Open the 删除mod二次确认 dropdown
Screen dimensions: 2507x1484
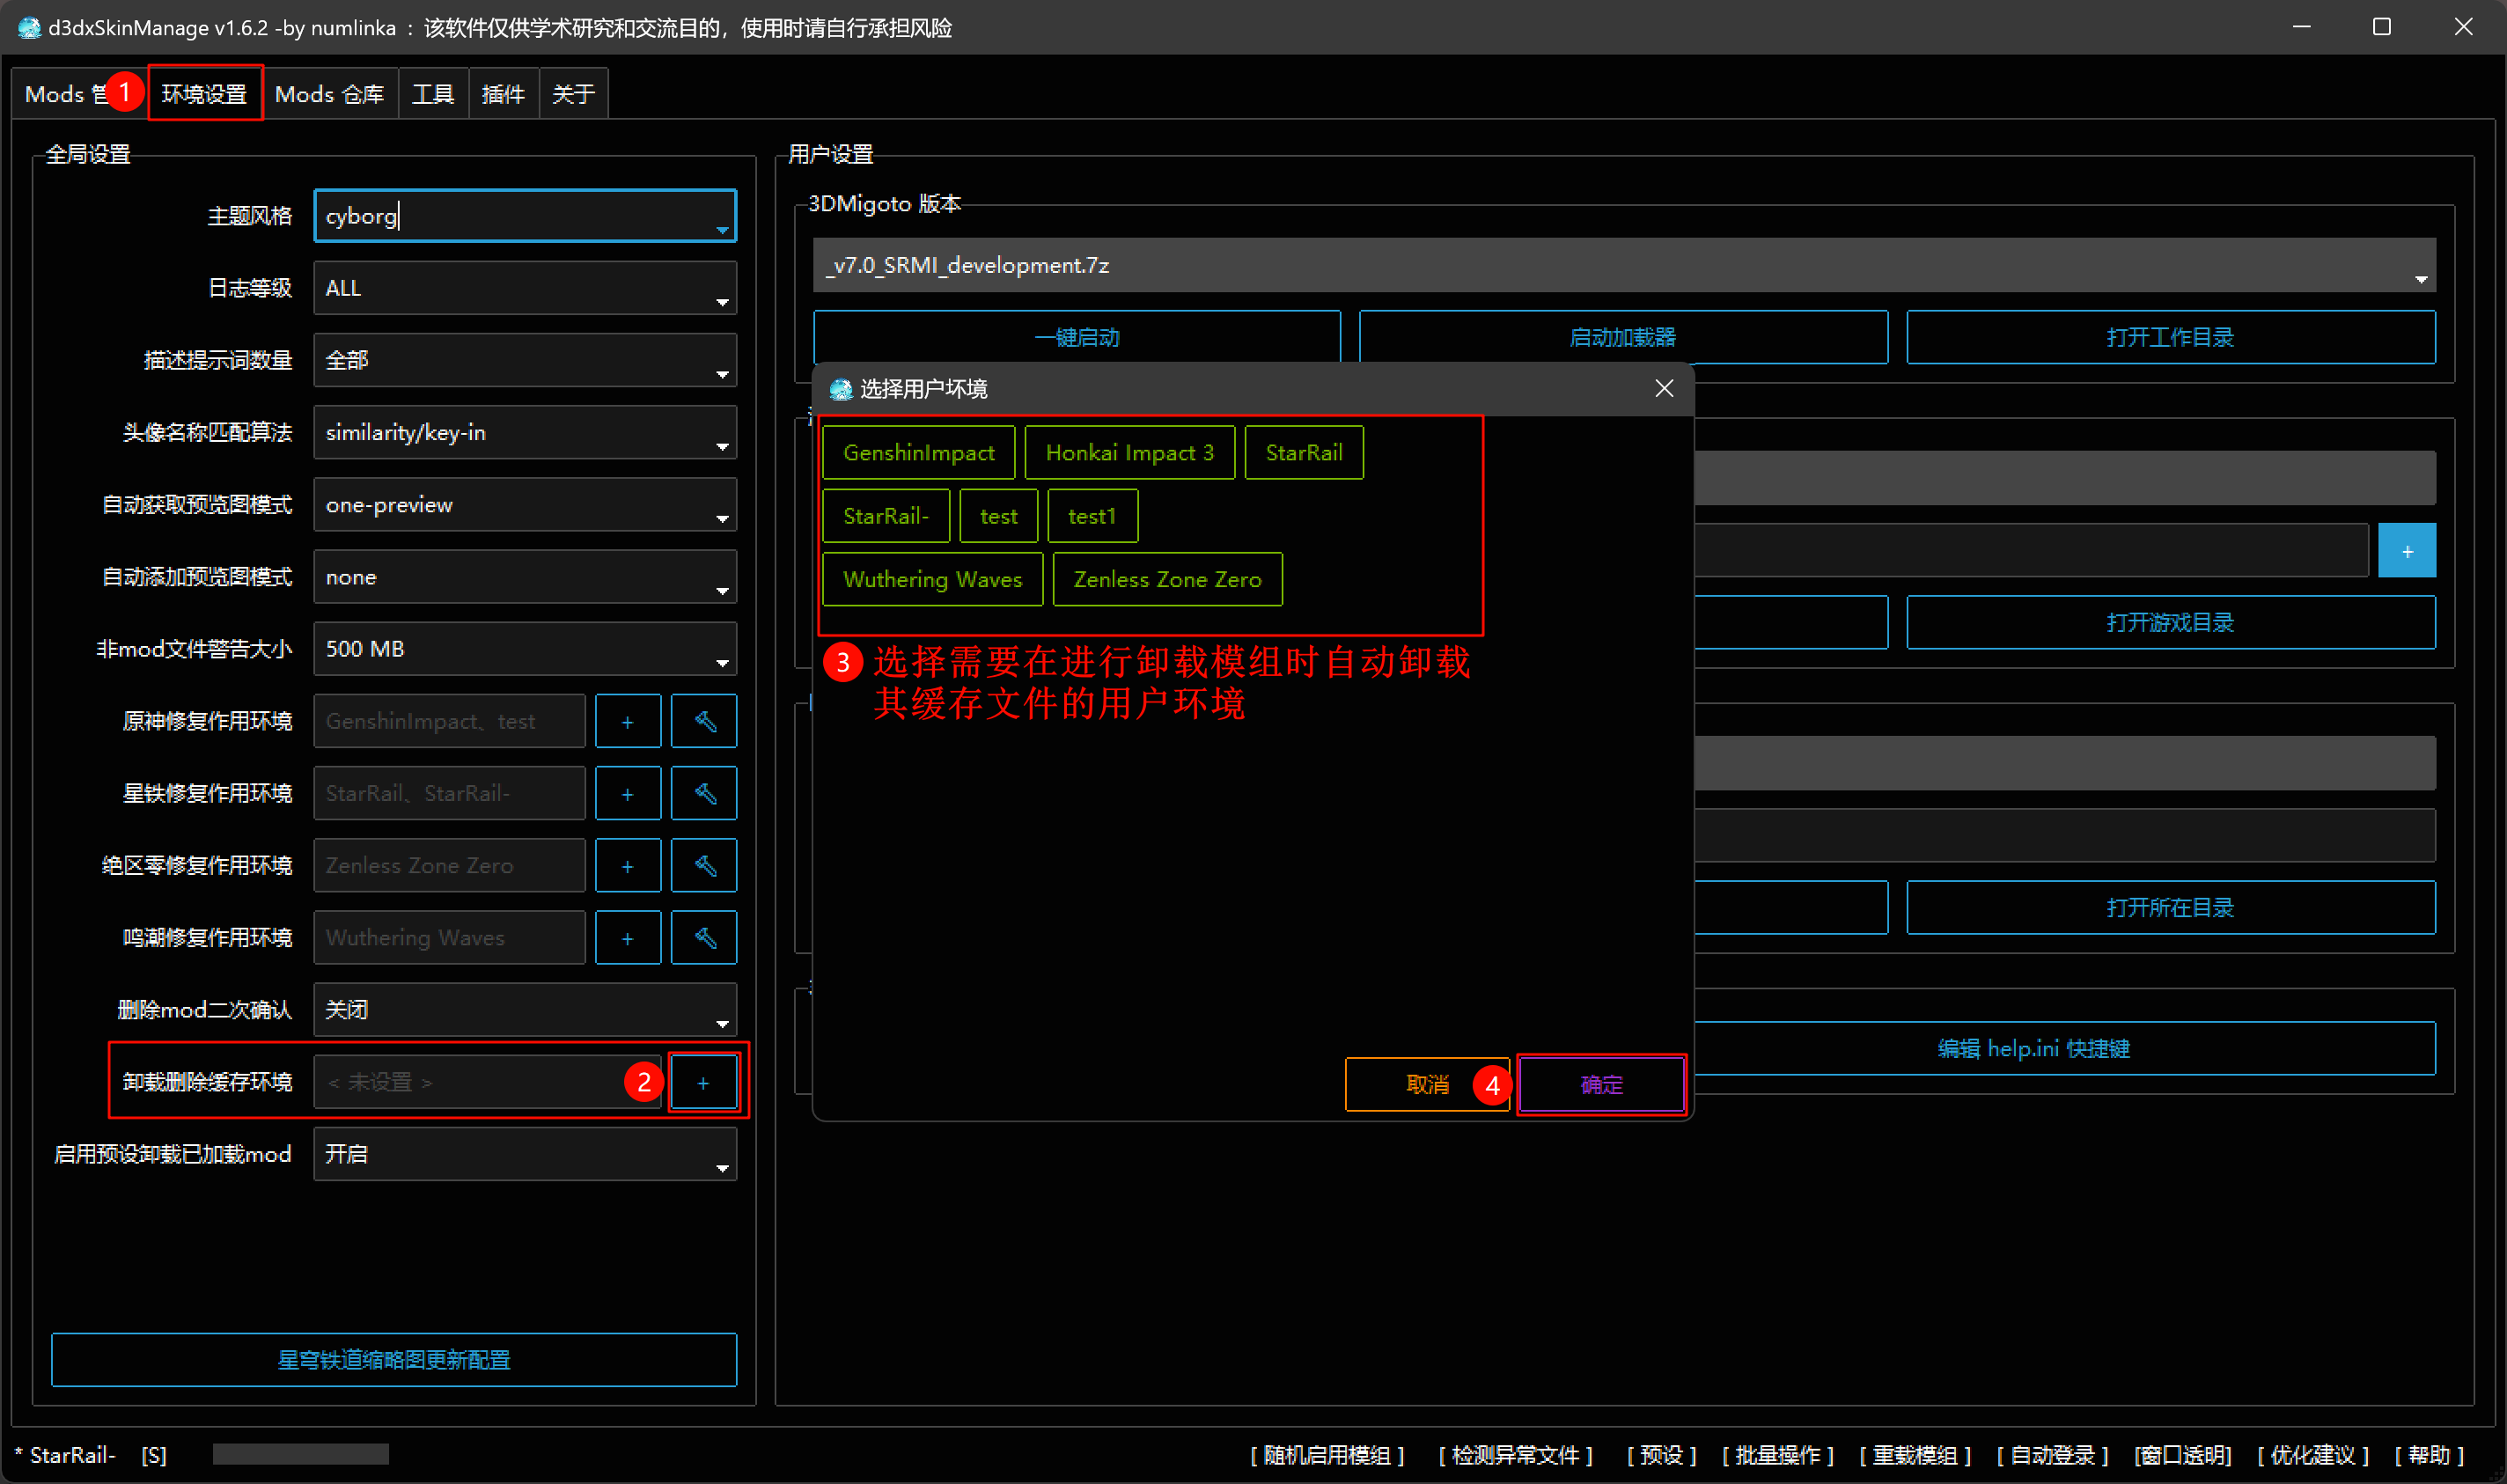(x=525, y=1009)
